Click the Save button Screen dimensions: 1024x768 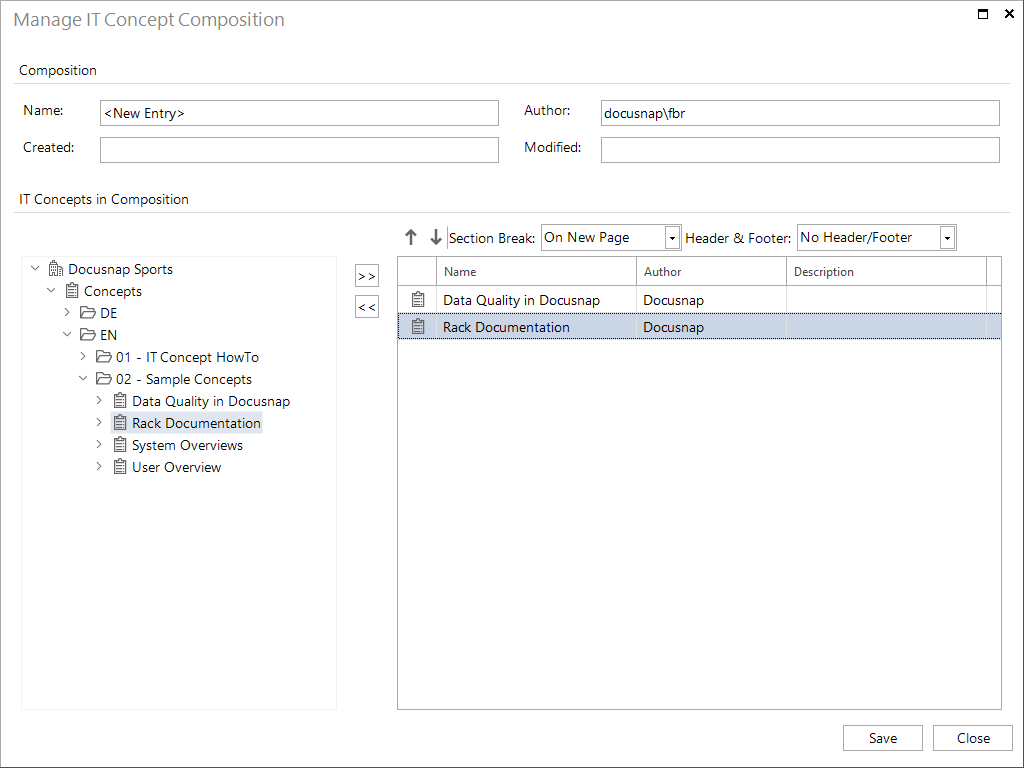(883, 738)
